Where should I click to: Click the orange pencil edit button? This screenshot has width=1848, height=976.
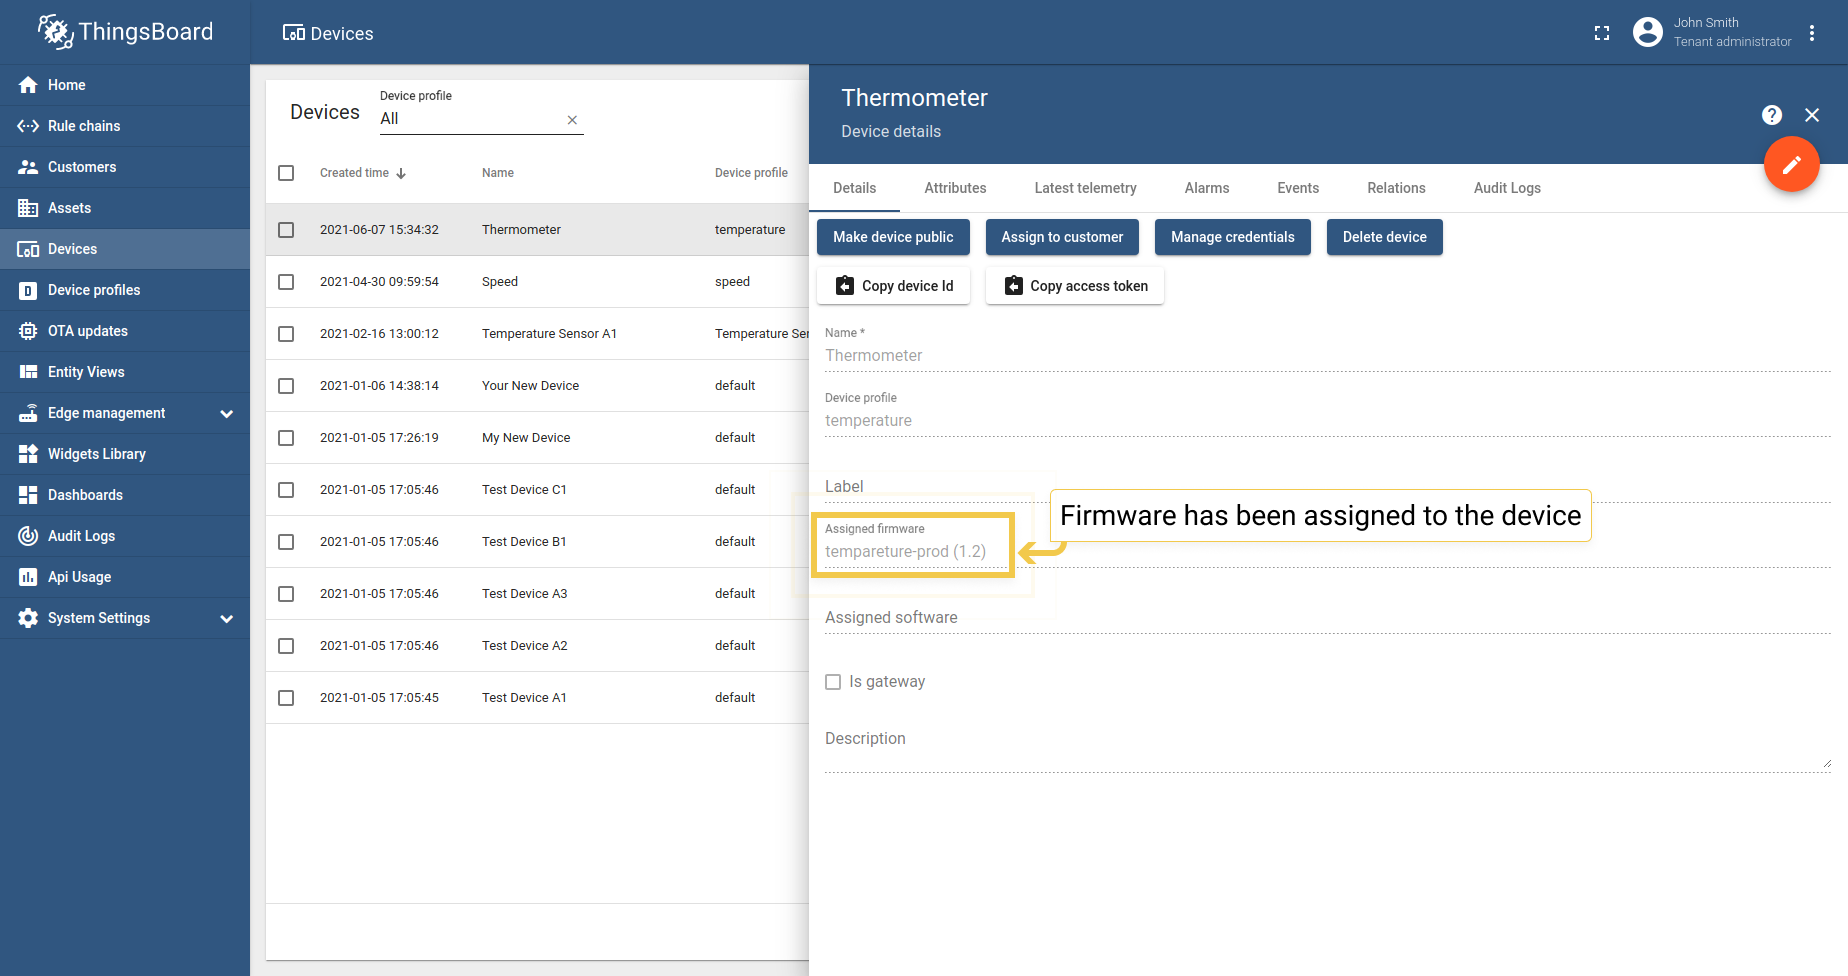(1791, 164)
